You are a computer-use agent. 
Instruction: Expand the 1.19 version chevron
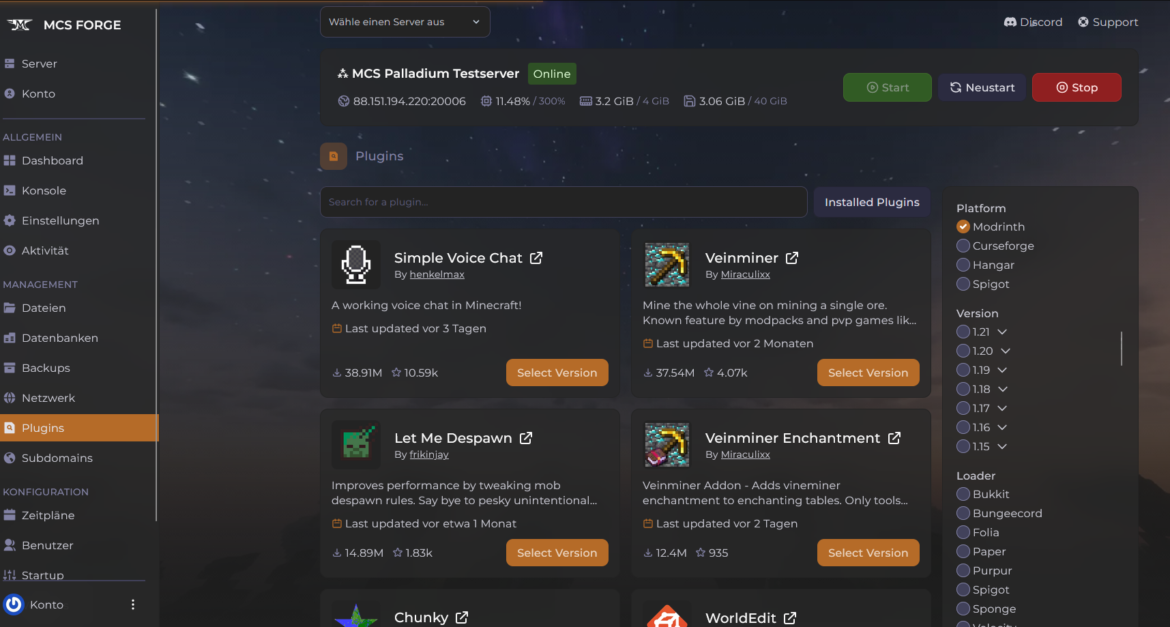click(1002, 369)
